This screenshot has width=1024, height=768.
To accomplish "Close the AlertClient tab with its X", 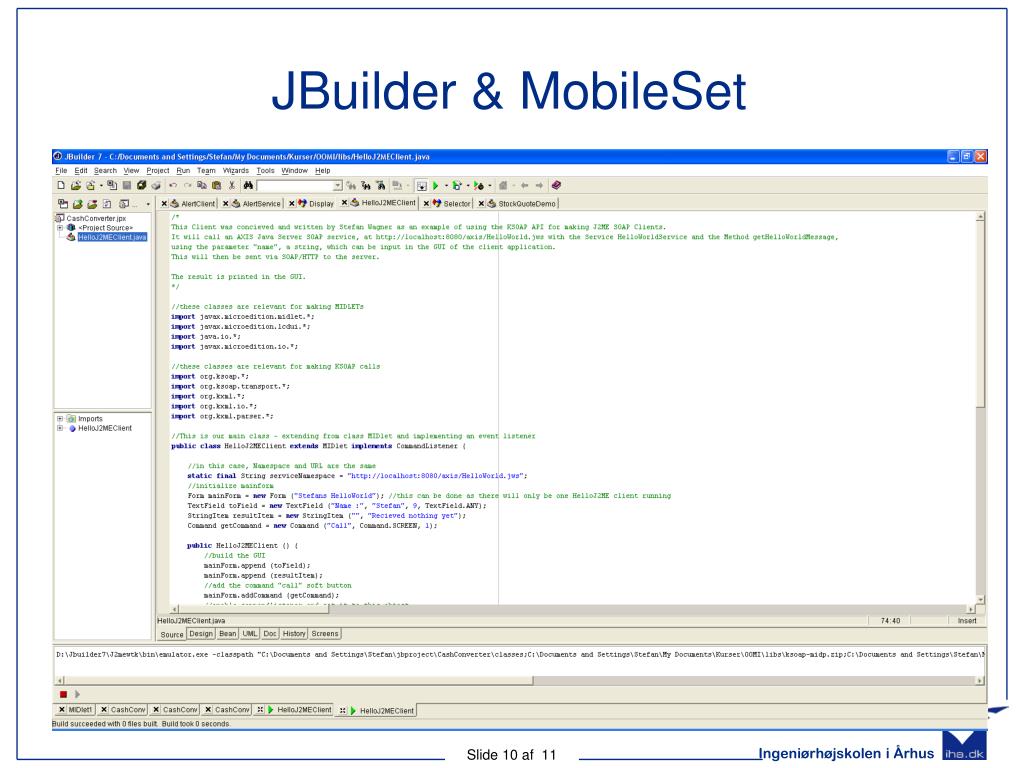I will coord(165,204).
